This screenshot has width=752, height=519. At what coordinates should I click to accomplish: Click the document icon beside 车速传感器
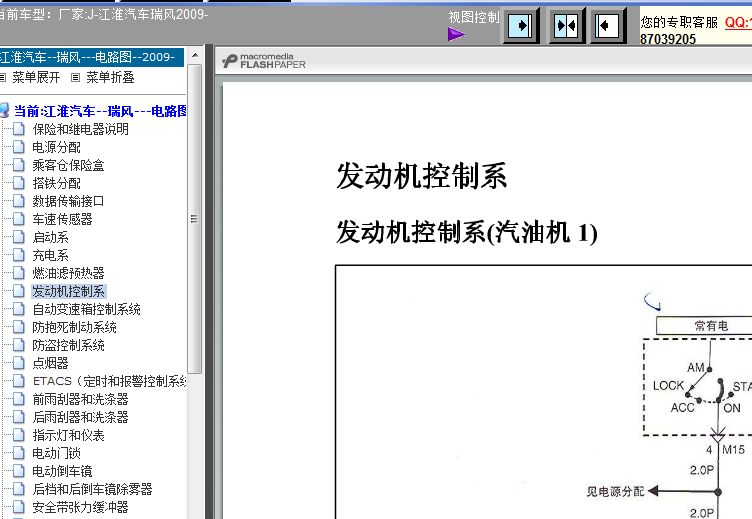(x=19, y=219)
